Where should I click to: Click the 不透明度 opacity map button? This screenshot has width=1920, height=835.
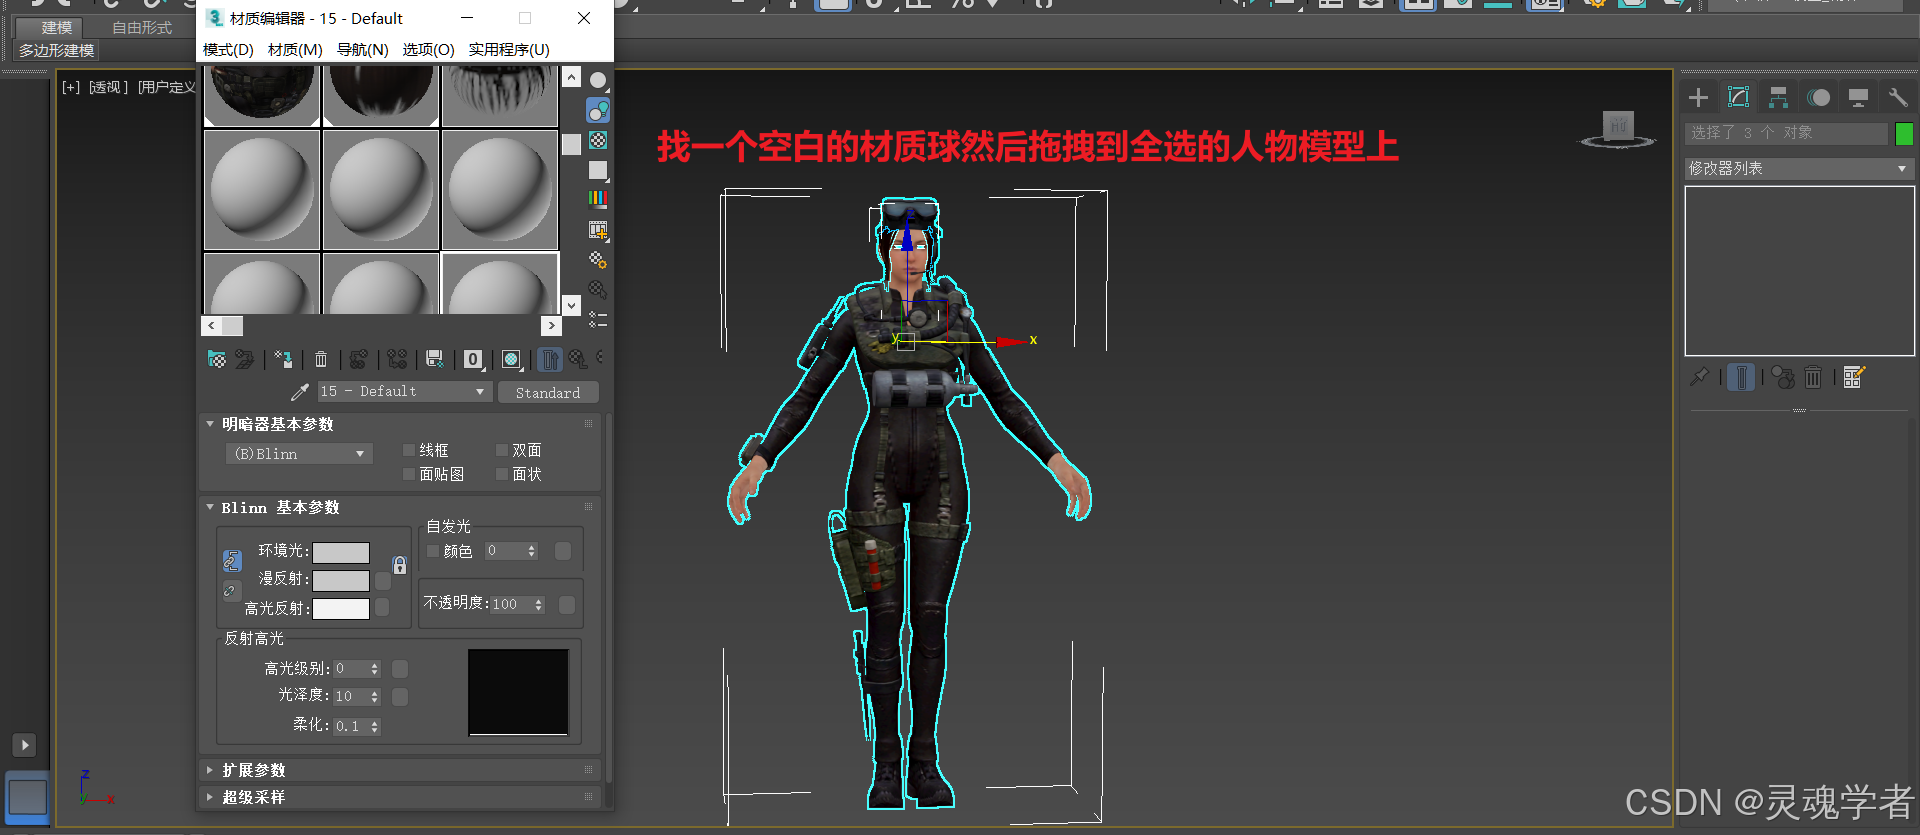[567, 604]
